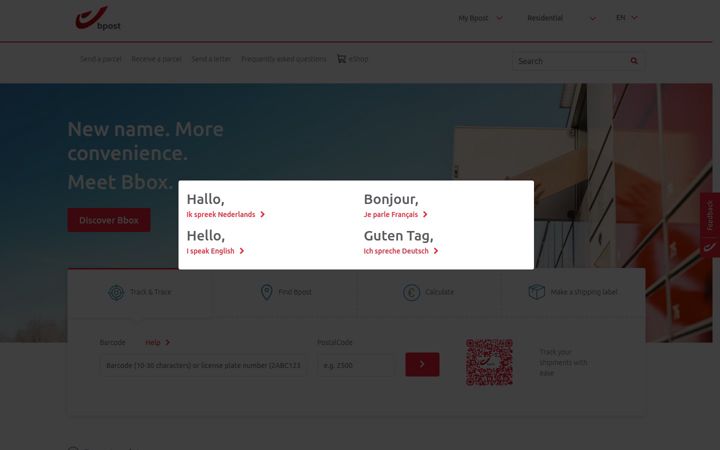The width and height of the screenshot is (720, 450).
Task: Switch to the Track & Trace tab
Action: [x=140, y=292]
